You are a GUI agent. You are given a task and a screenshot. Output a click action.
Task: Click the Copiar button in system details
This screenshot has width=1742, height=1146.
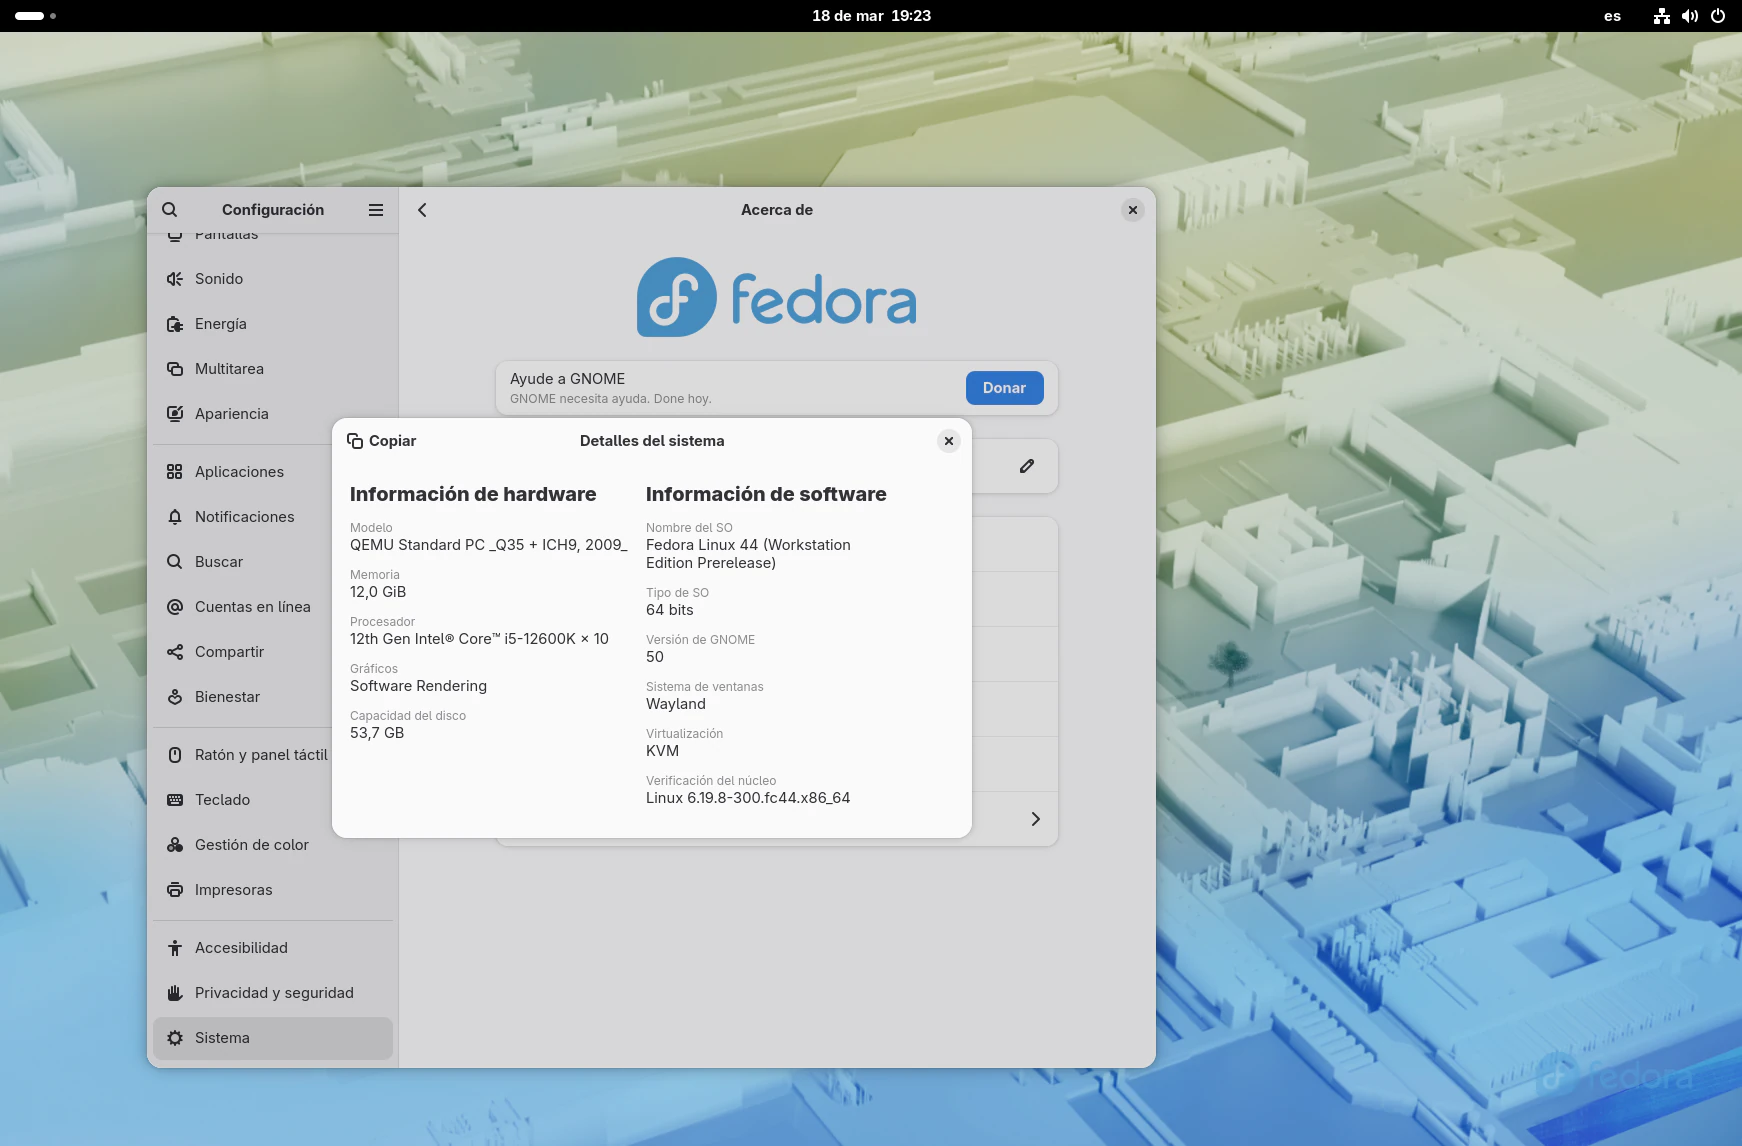point(382,441)
